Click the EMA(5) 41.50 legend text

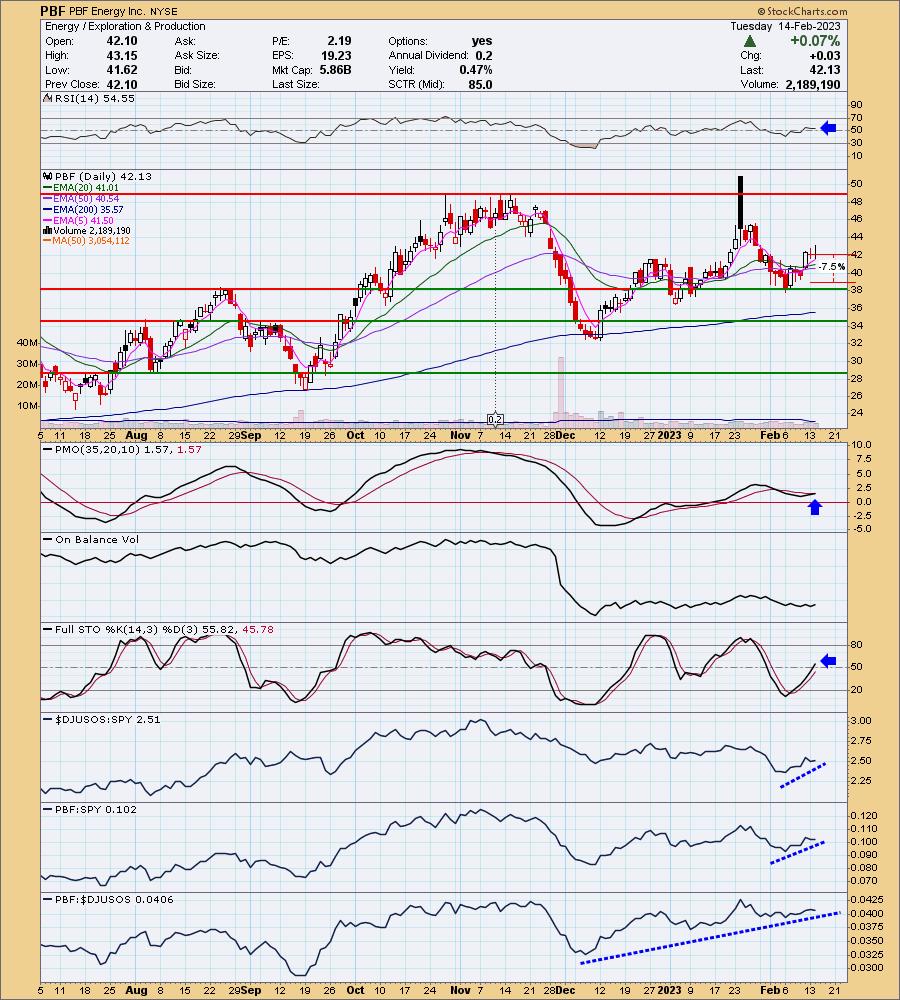coord(84,220)
